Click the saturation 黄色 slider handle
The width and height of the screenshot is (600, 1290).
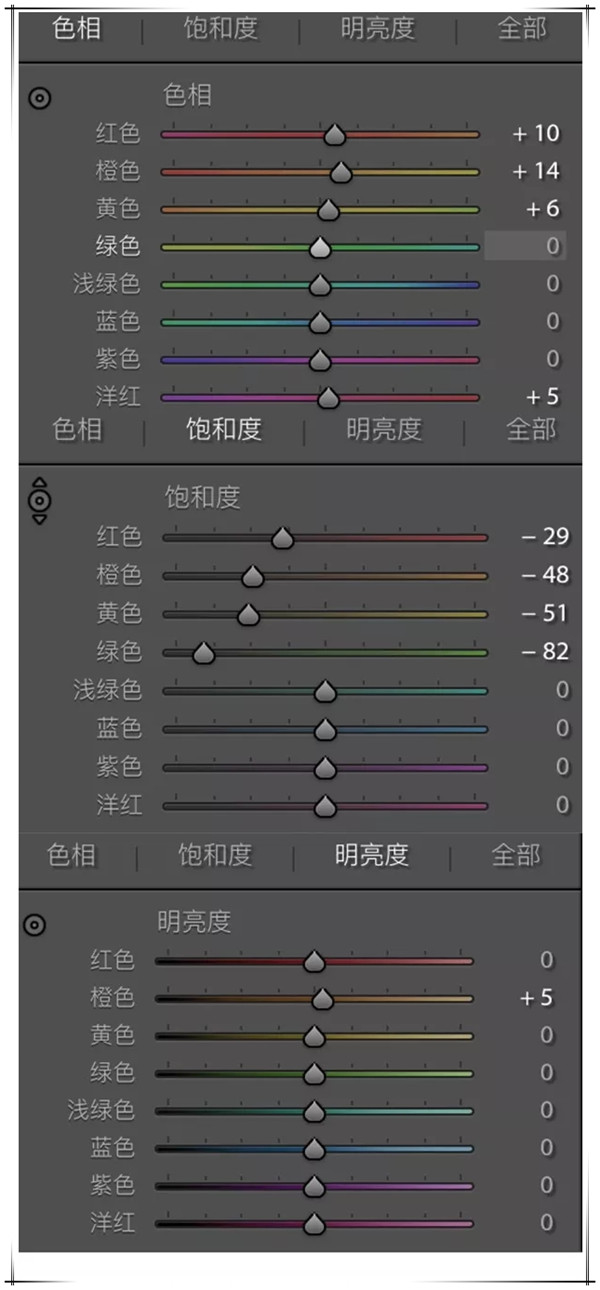248,615
